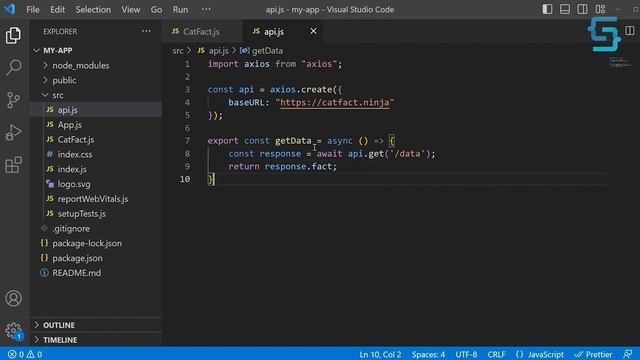Toggle the bottom panel layout icon
The width and height of the screenshot is (640, 360).
(565, 9)
